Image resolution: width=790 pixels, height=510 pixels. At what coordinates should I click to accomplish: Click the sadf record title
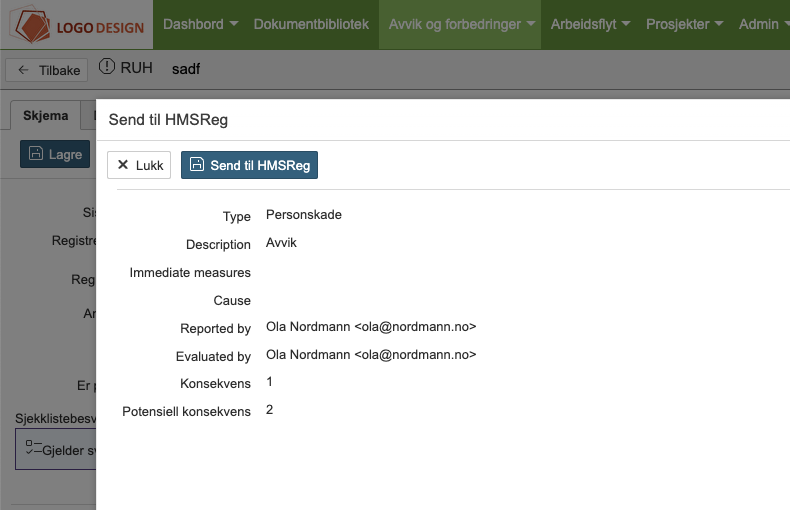click(186, 69)
